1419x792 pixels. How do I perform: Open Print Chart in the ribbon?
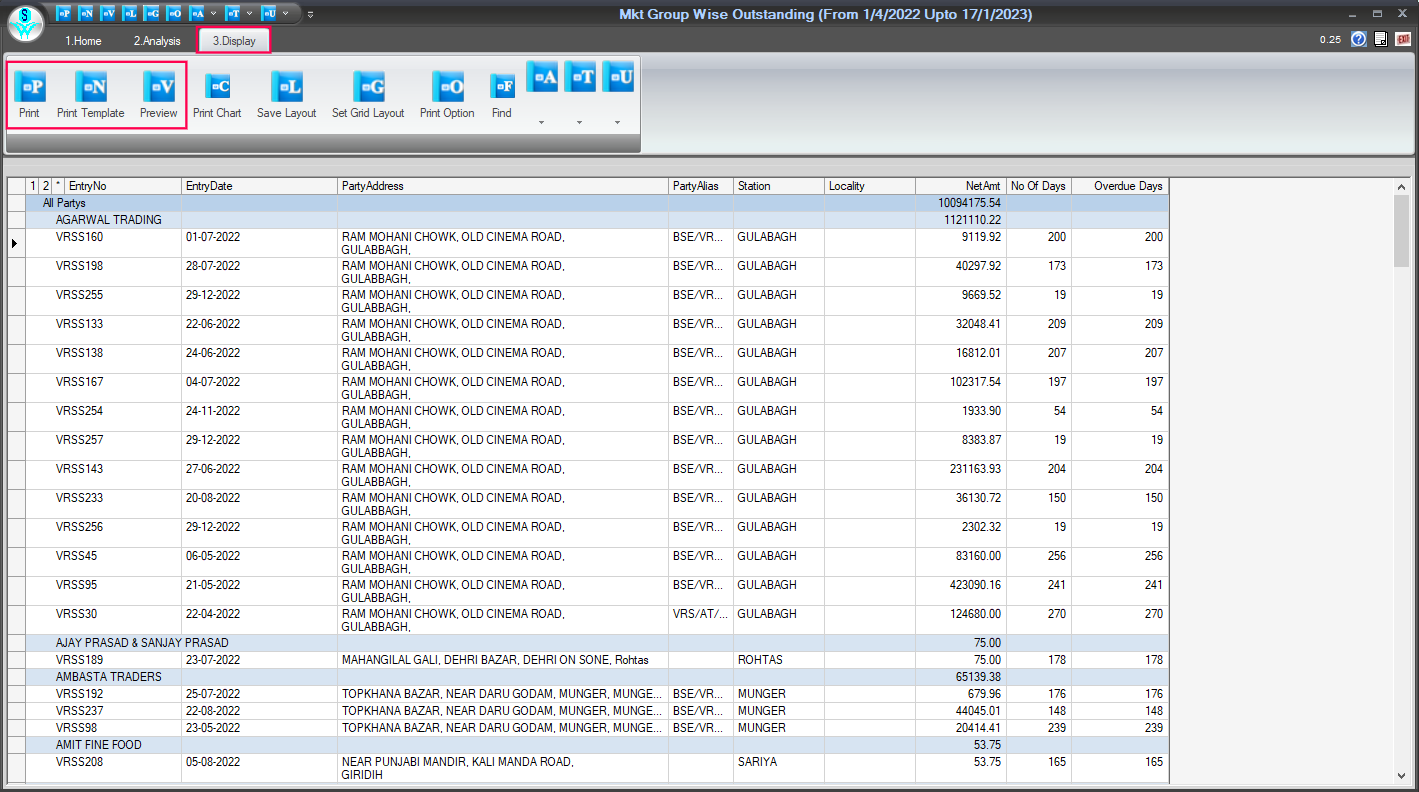(217, 87)
